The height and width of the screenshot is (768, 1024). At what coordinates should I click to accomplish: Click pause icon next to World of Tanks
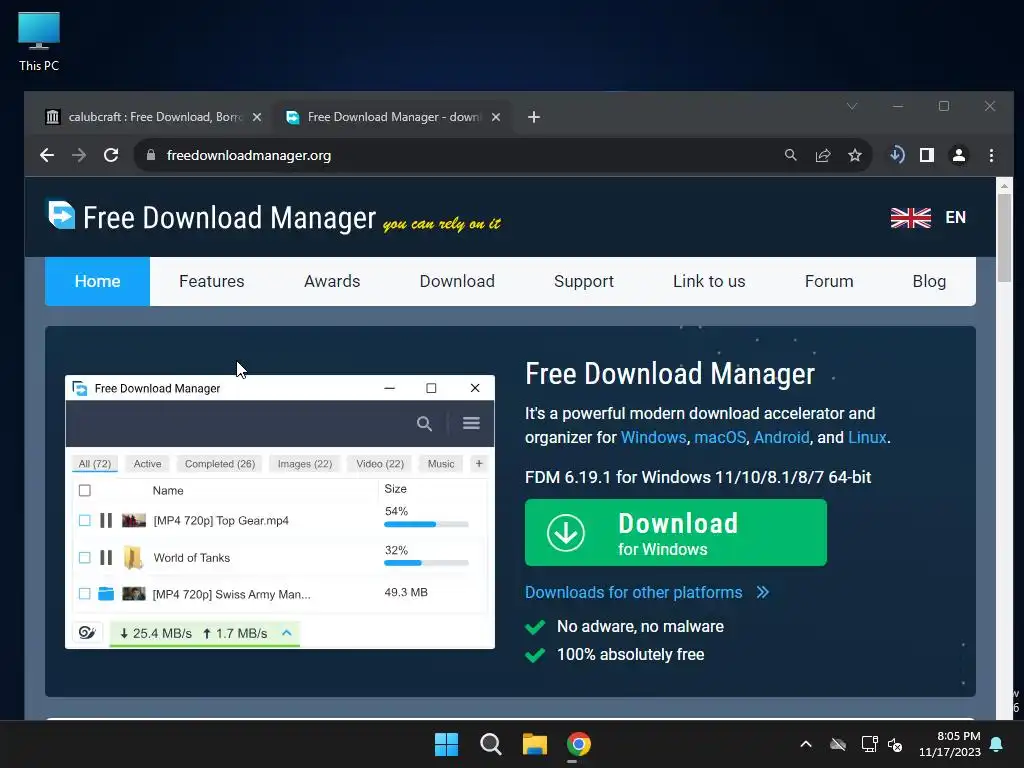tap(106, 558)
